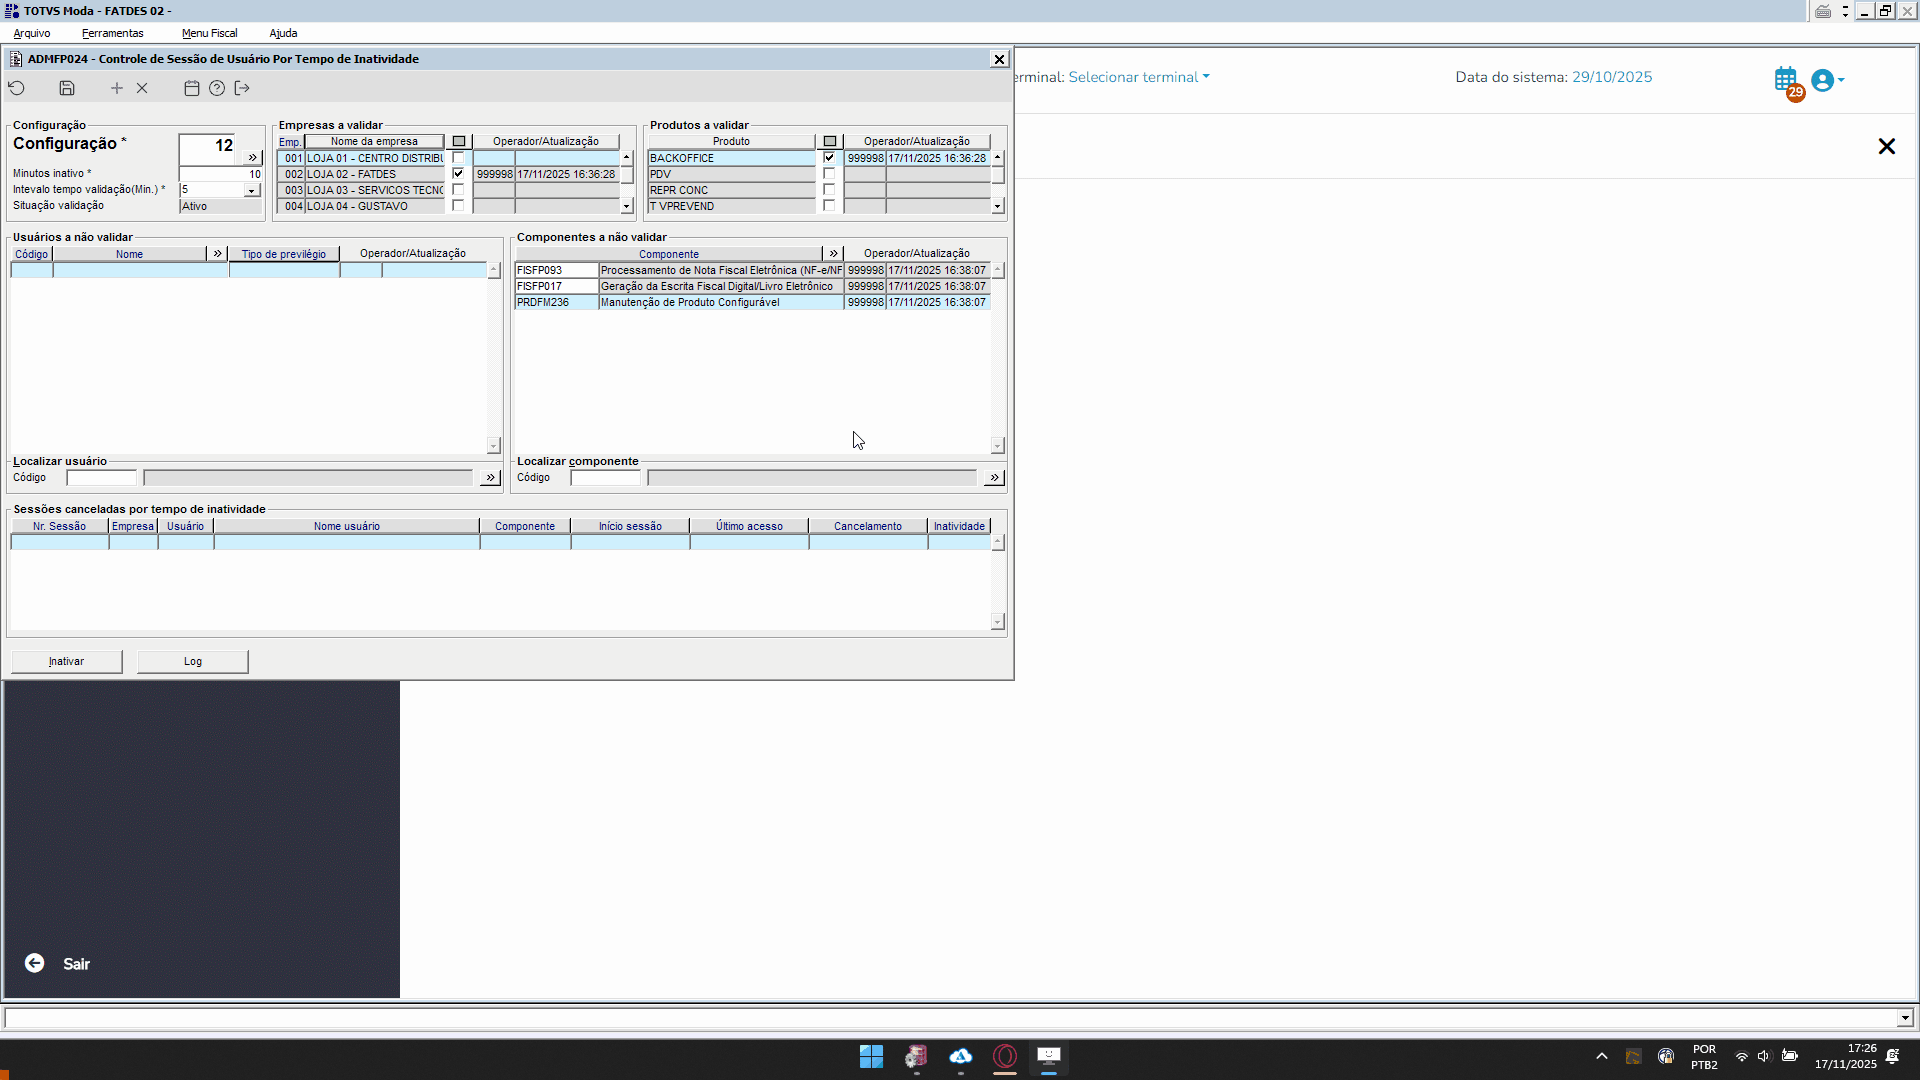Image resolution: width=1920 pixels, height=1080 pixels.
Task: Click the Localizar usuário Código input field
Action: tap(102, 478)
